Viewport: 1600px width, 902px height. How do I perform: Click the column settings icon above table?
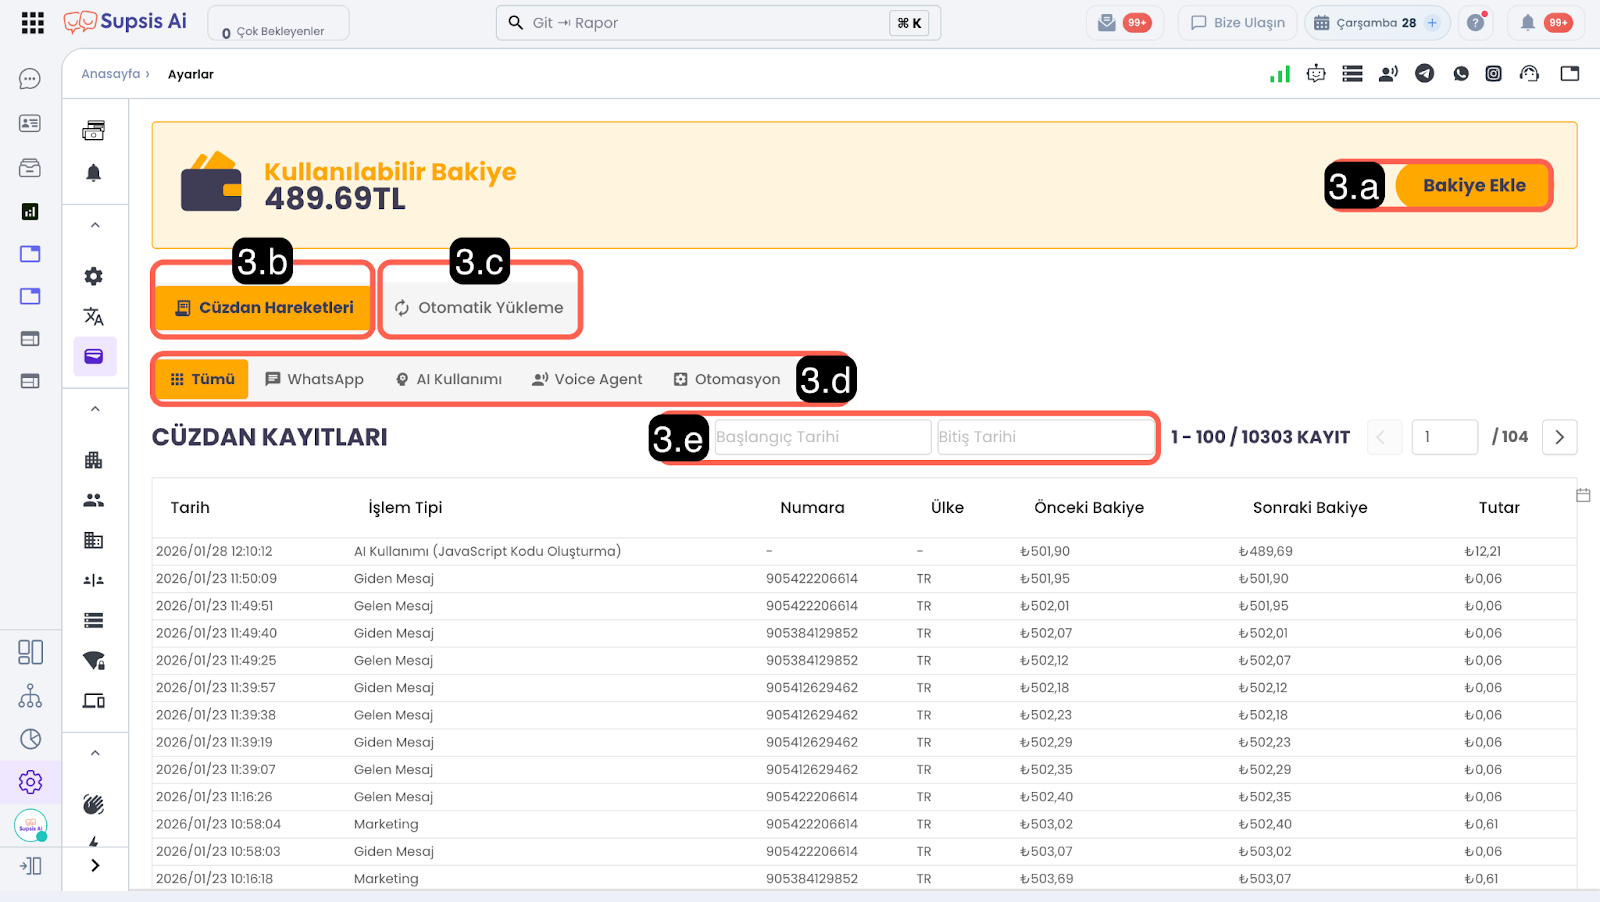click(1583, 495)
